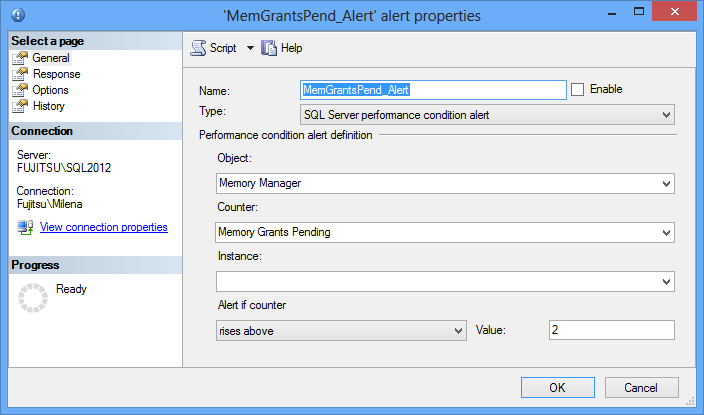Click into the Value field
Screen dimensions: 704x415
click(611, 330)
